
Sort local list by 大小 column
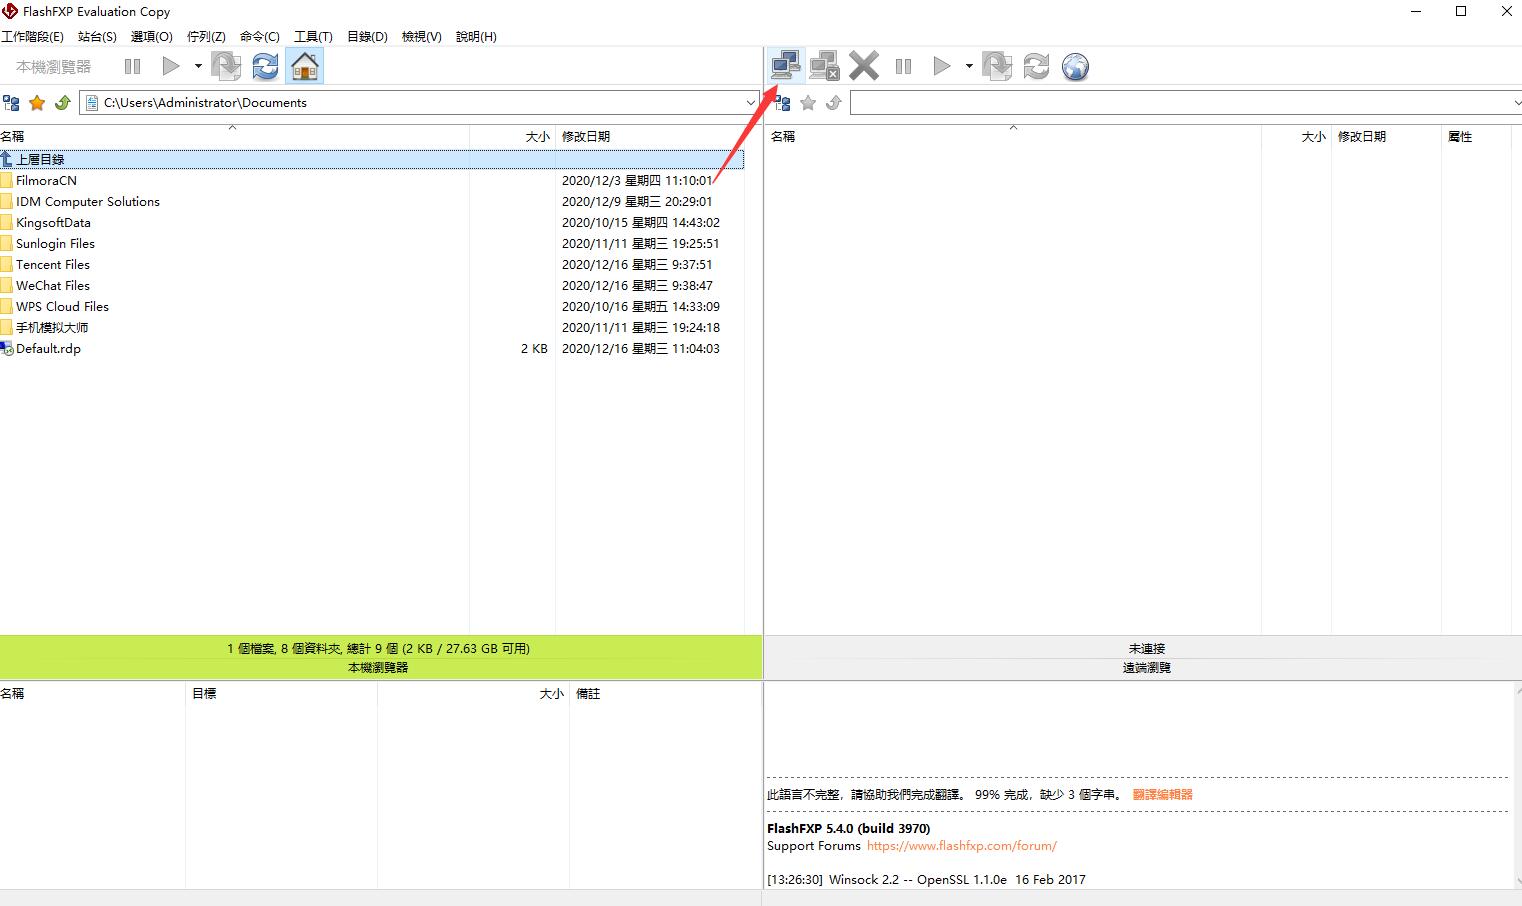coord(512,136)
